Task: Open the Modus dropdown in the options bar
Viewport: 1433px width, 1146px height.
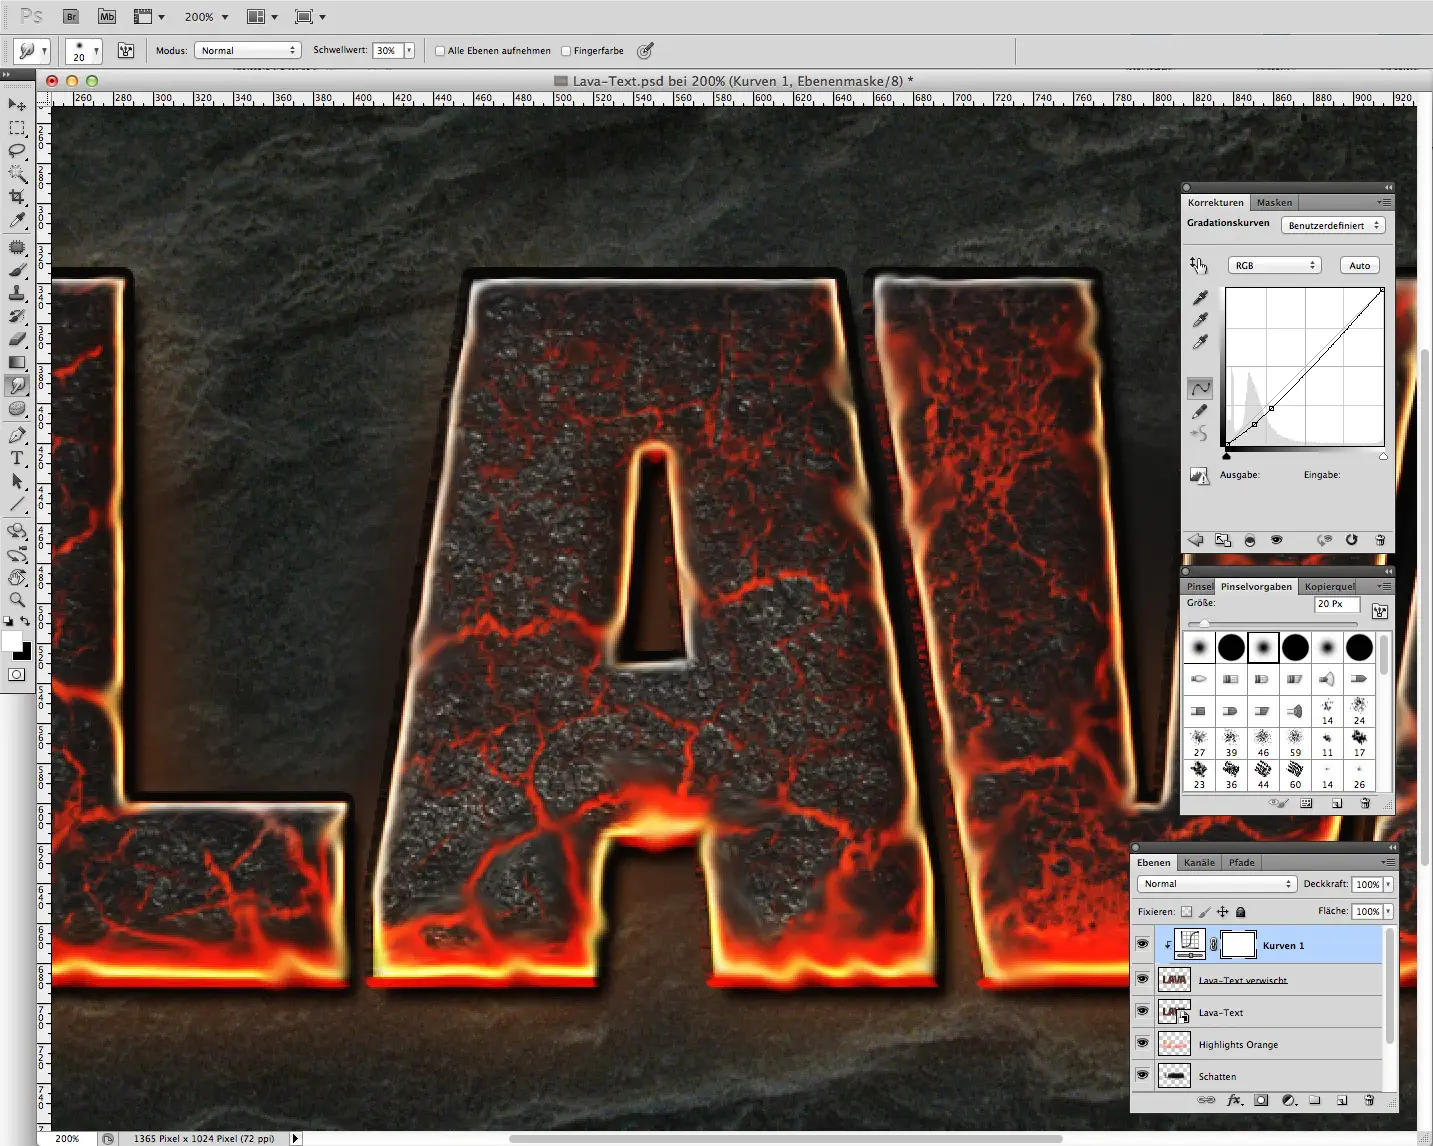Action: point(248,50)
